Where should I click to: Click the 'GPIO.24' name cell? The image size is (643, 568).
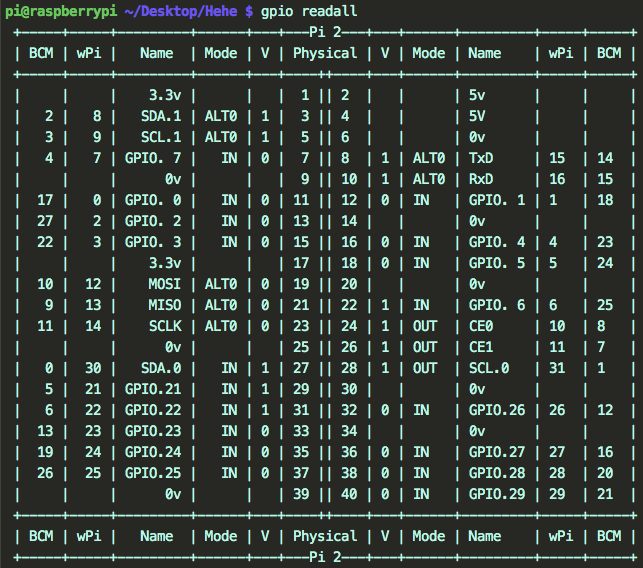pyautogui.click(x=153, y=452)
